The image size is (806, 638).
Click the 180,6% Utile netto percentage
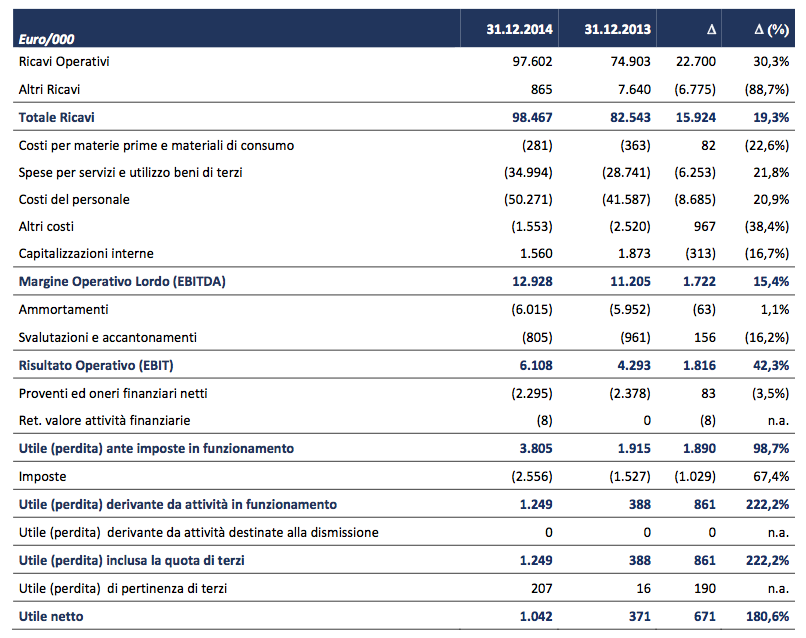[x=768, y=616]
